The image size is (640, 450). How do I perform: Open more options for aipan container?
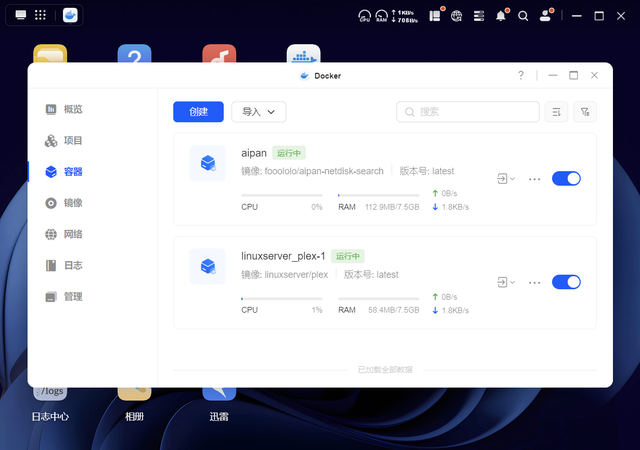(534, 179)
